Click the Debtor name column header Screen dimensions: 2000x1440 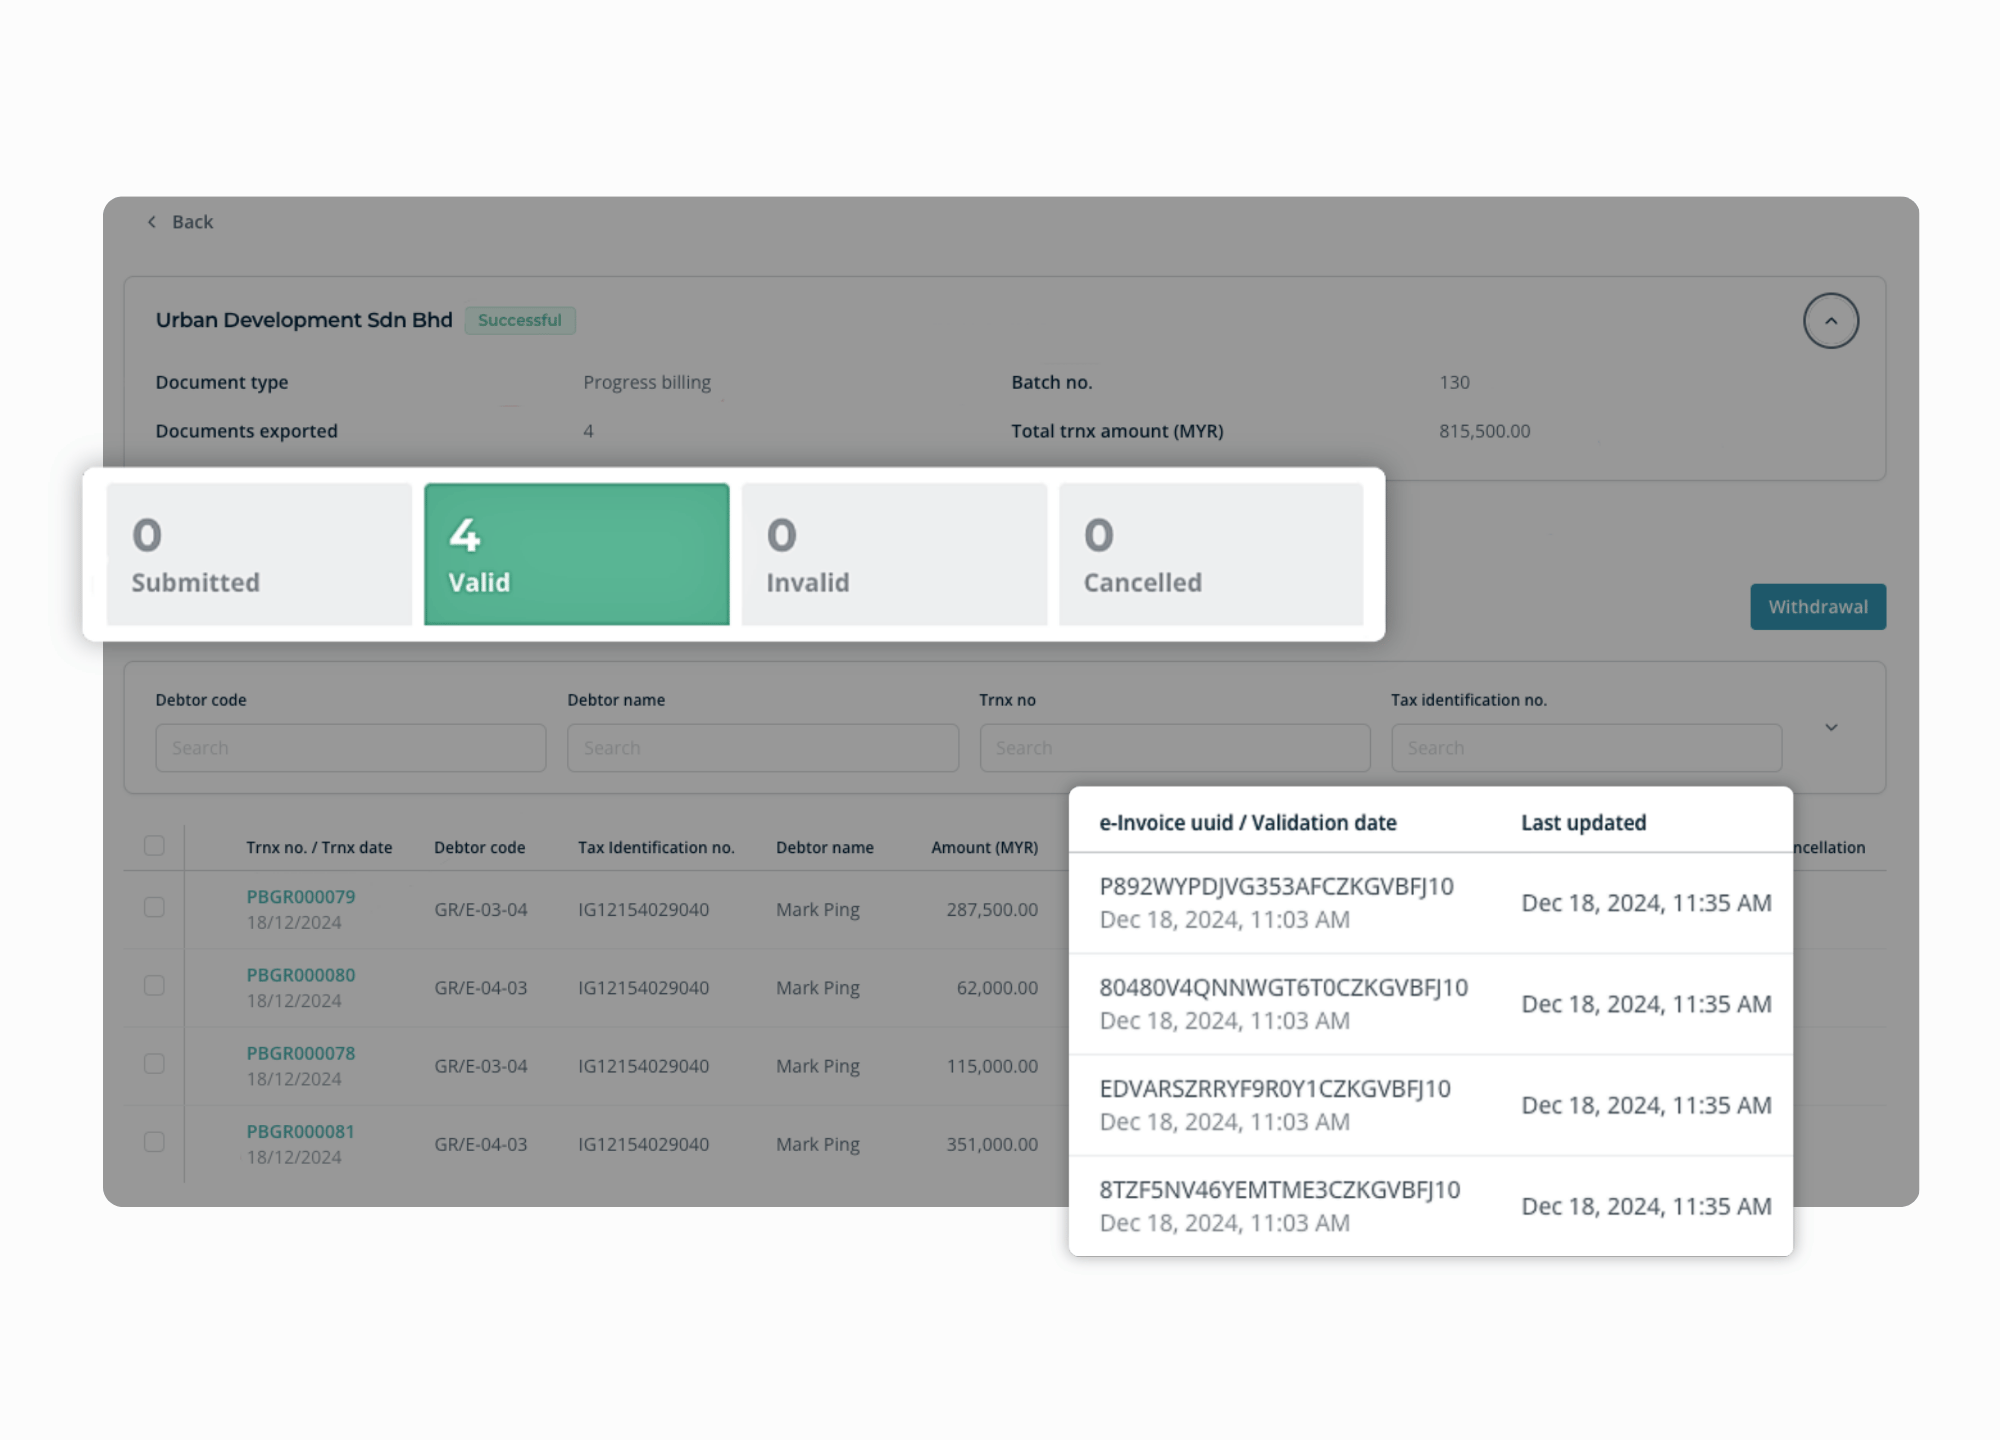[825, 848]
